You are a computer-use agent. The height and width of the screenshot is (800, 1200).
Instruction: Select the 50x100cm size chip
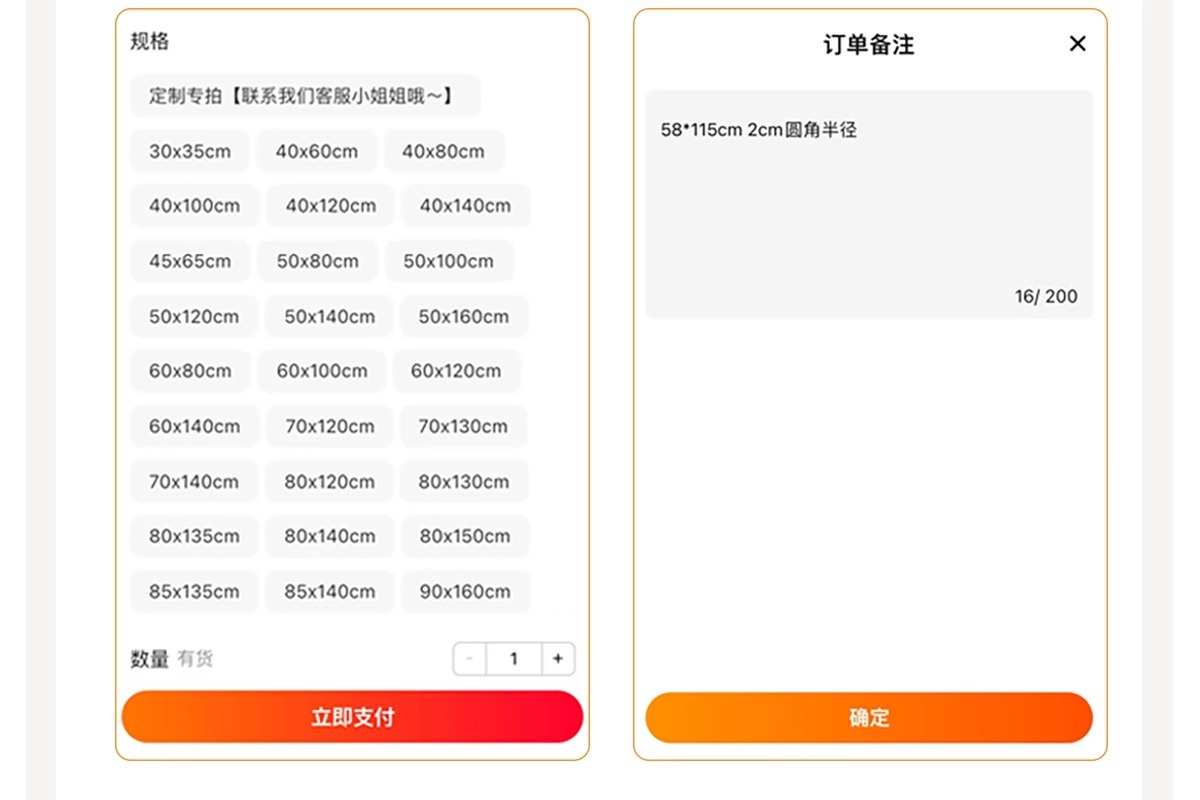coord(449,261)
